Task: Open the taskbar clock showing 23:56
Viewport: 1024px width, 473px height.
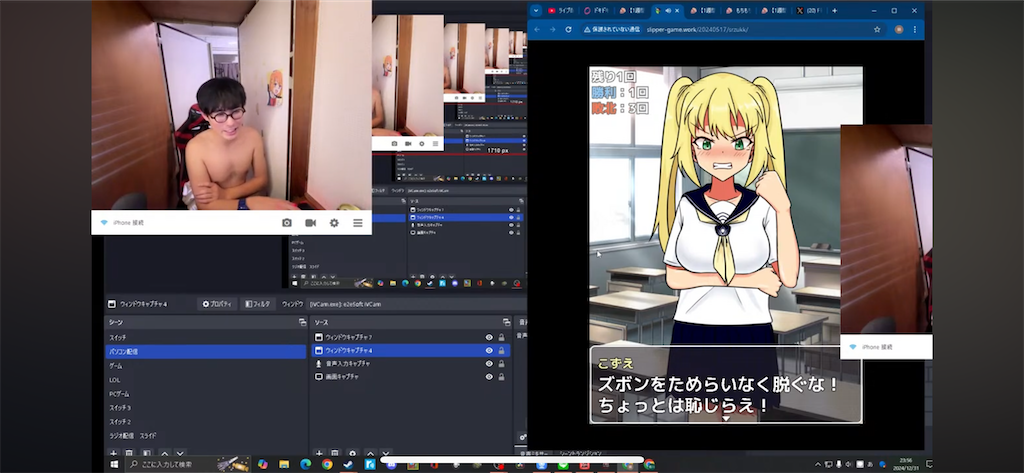Action: [906, 465]
